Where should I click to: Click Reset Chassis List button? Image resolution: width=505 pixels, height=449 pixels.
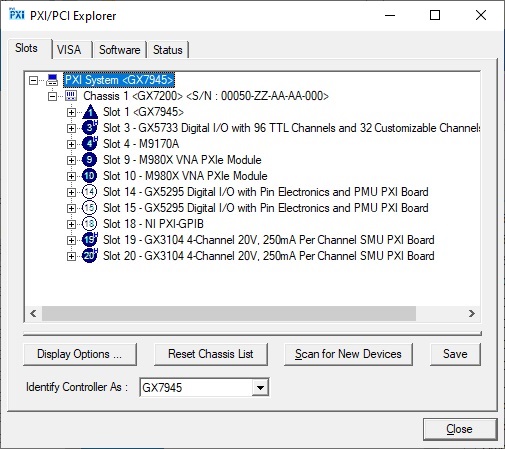coord(211,354)
